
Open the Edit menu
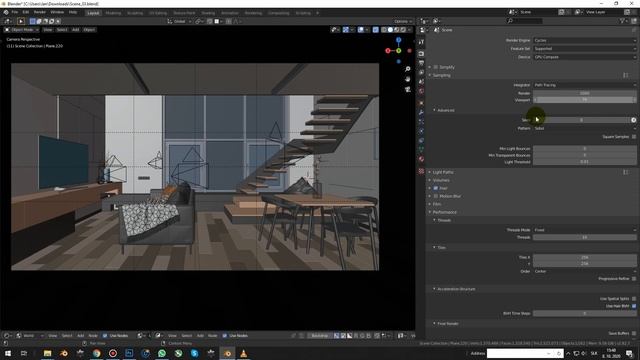click(26, 13)
